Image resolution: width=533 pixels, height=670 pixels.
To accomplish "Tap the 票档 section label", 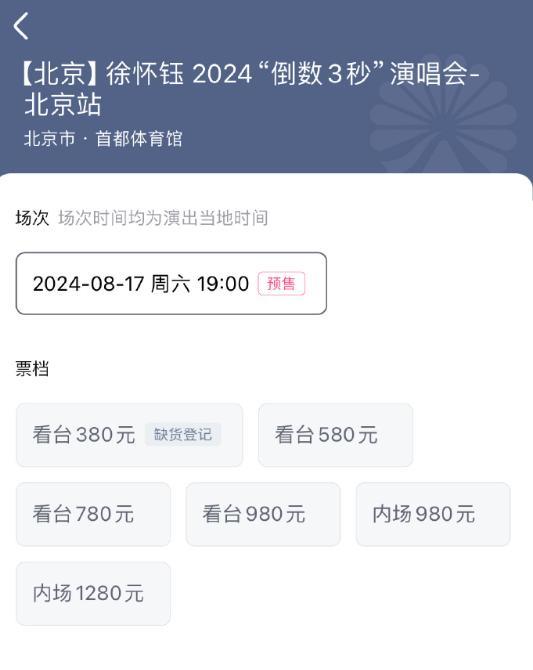I will (x=32, y=368).
